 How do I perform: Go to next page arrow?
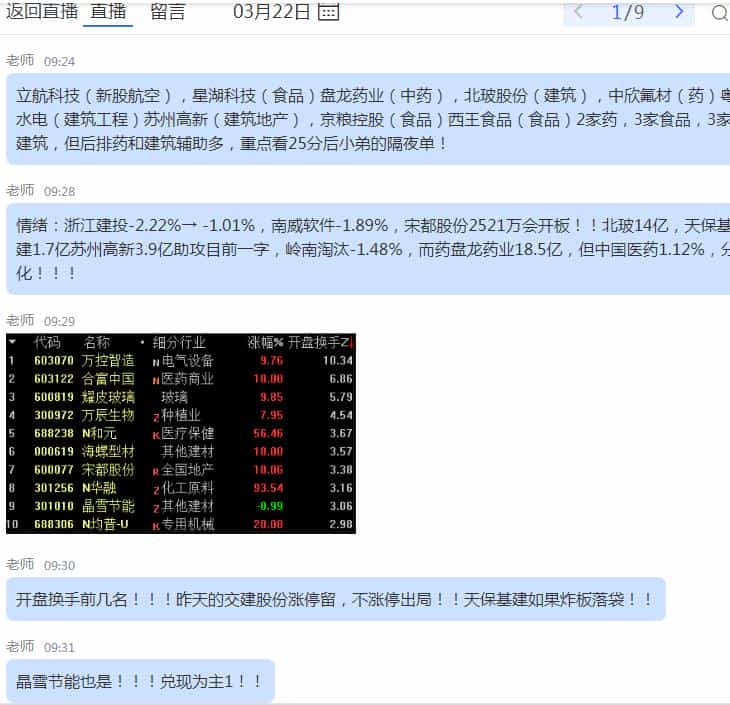679,11
